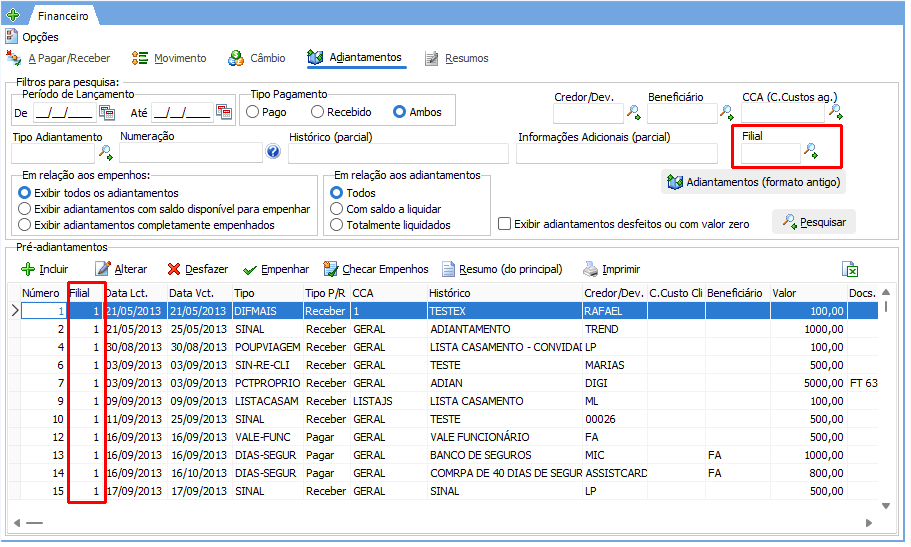Click the Até date input field

pyautogui.click(x=182, y=112)
